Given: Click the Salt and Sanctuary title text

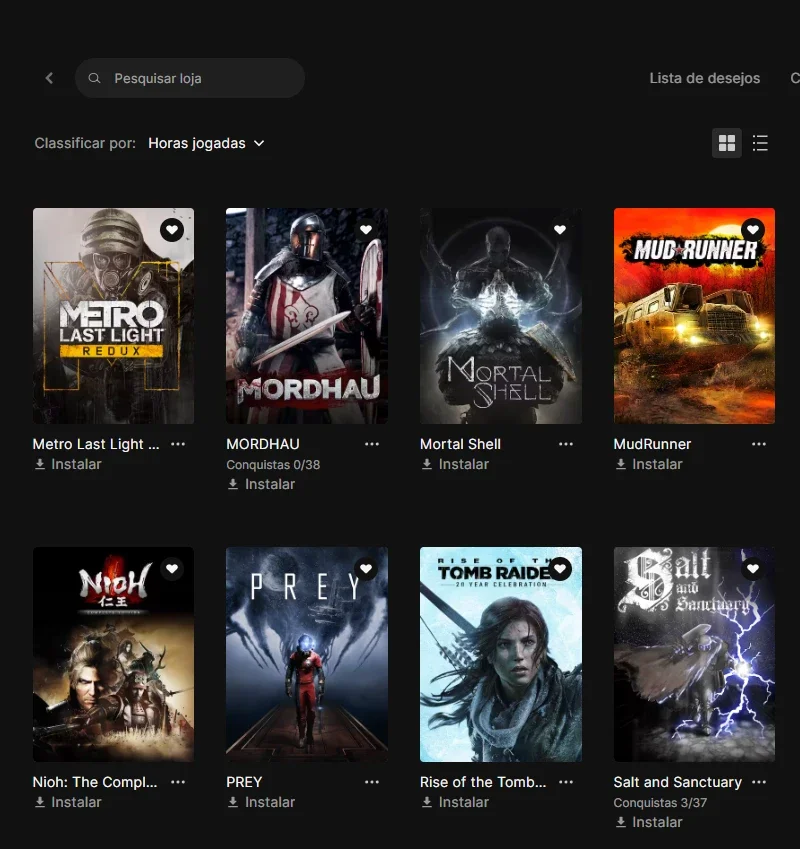Looking at the screenshot, I should pyautogui.click(x=678, y=782).
